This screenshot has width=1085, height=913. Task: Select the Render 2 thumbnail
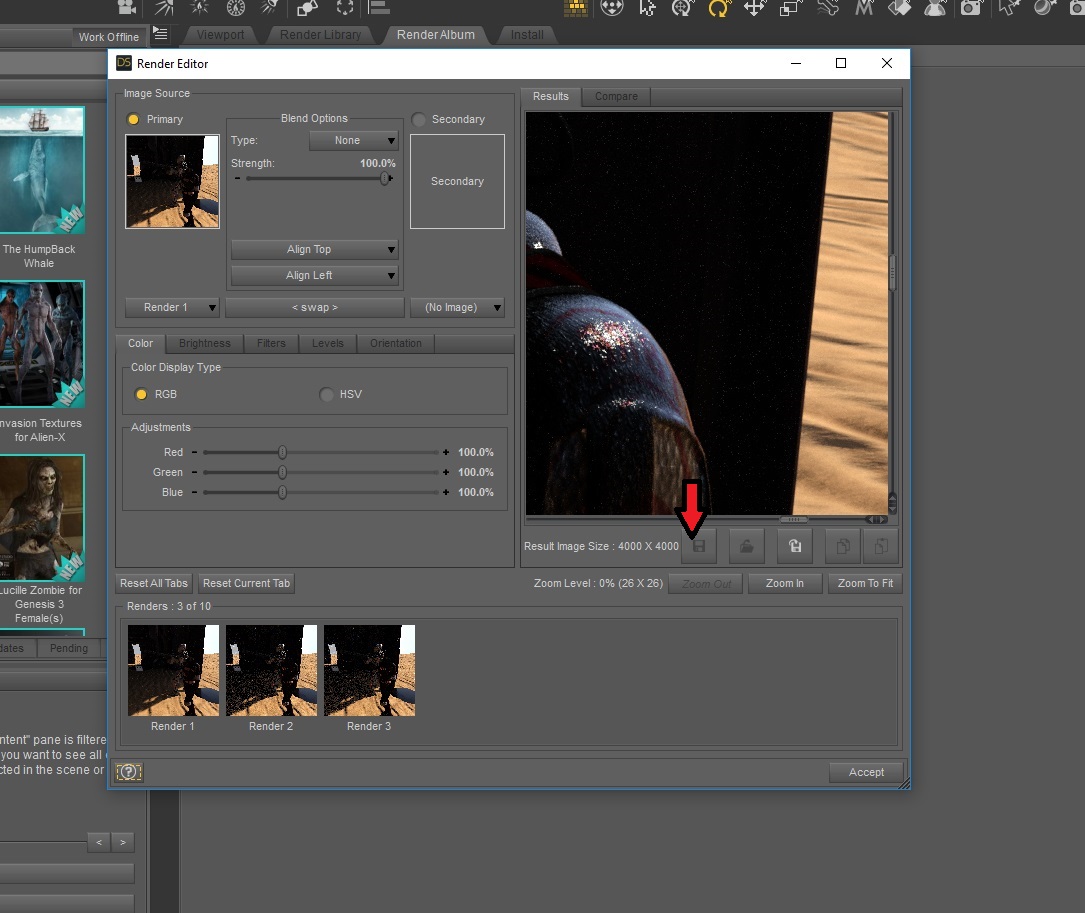(271, 671)
